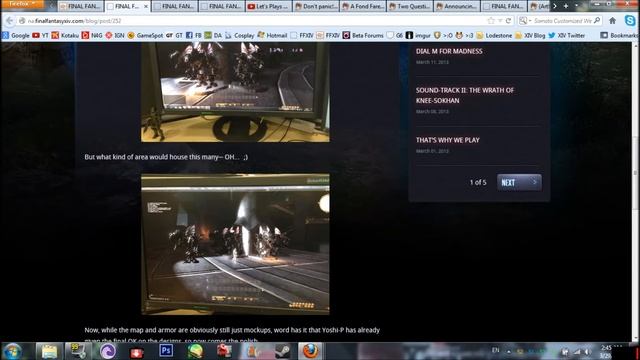Switch to the Let's Plays YouTube tab
This screenshot has height=360, width=640.
coord(269,7)
